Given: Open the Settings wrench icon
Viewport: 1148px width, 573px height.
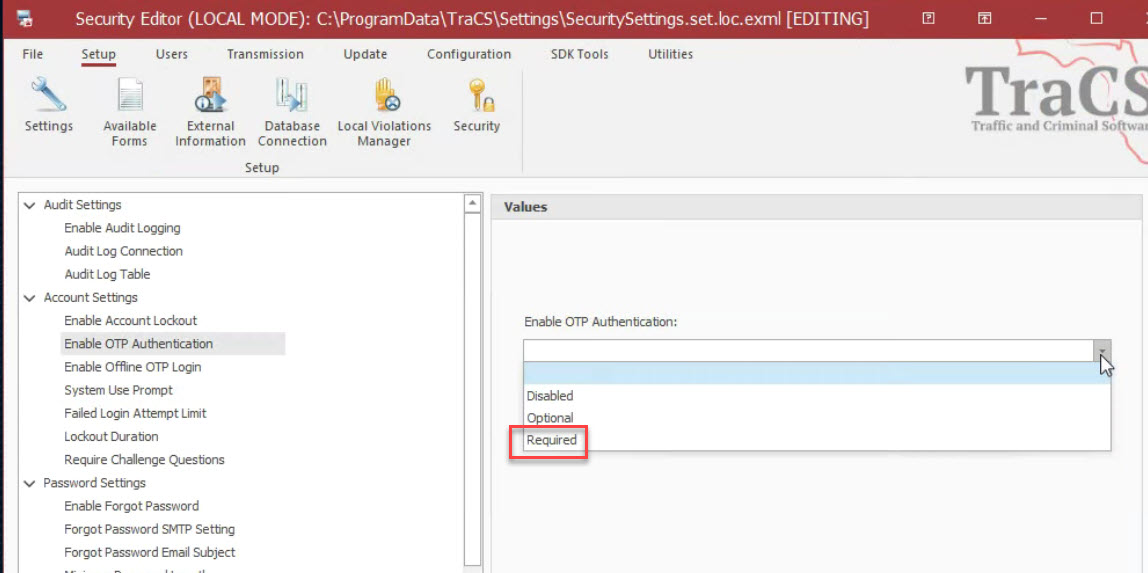Looking at the screenshot, I should [x=48, y=97].
